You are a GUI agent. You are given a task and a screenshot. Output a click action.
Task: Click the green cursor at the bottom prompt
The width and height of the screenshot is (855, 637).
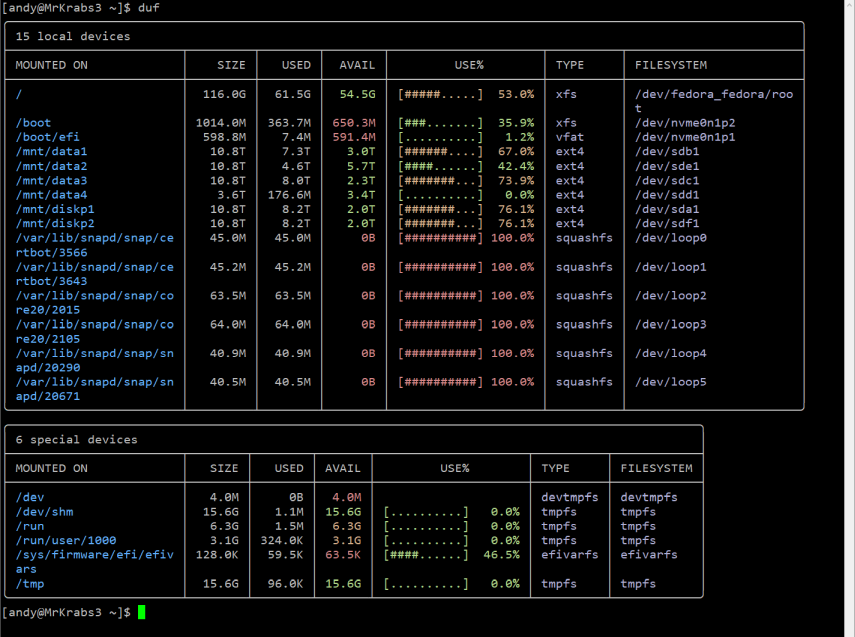tap(142, 612)
